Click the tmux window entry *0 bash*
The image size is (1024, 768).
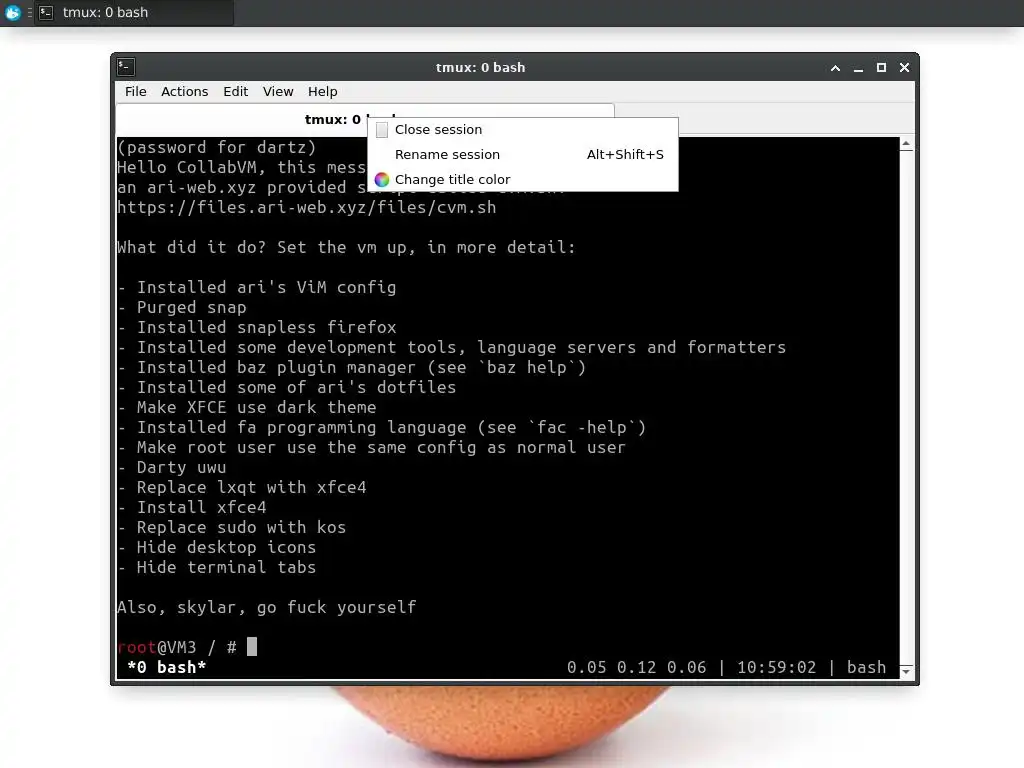167,667
